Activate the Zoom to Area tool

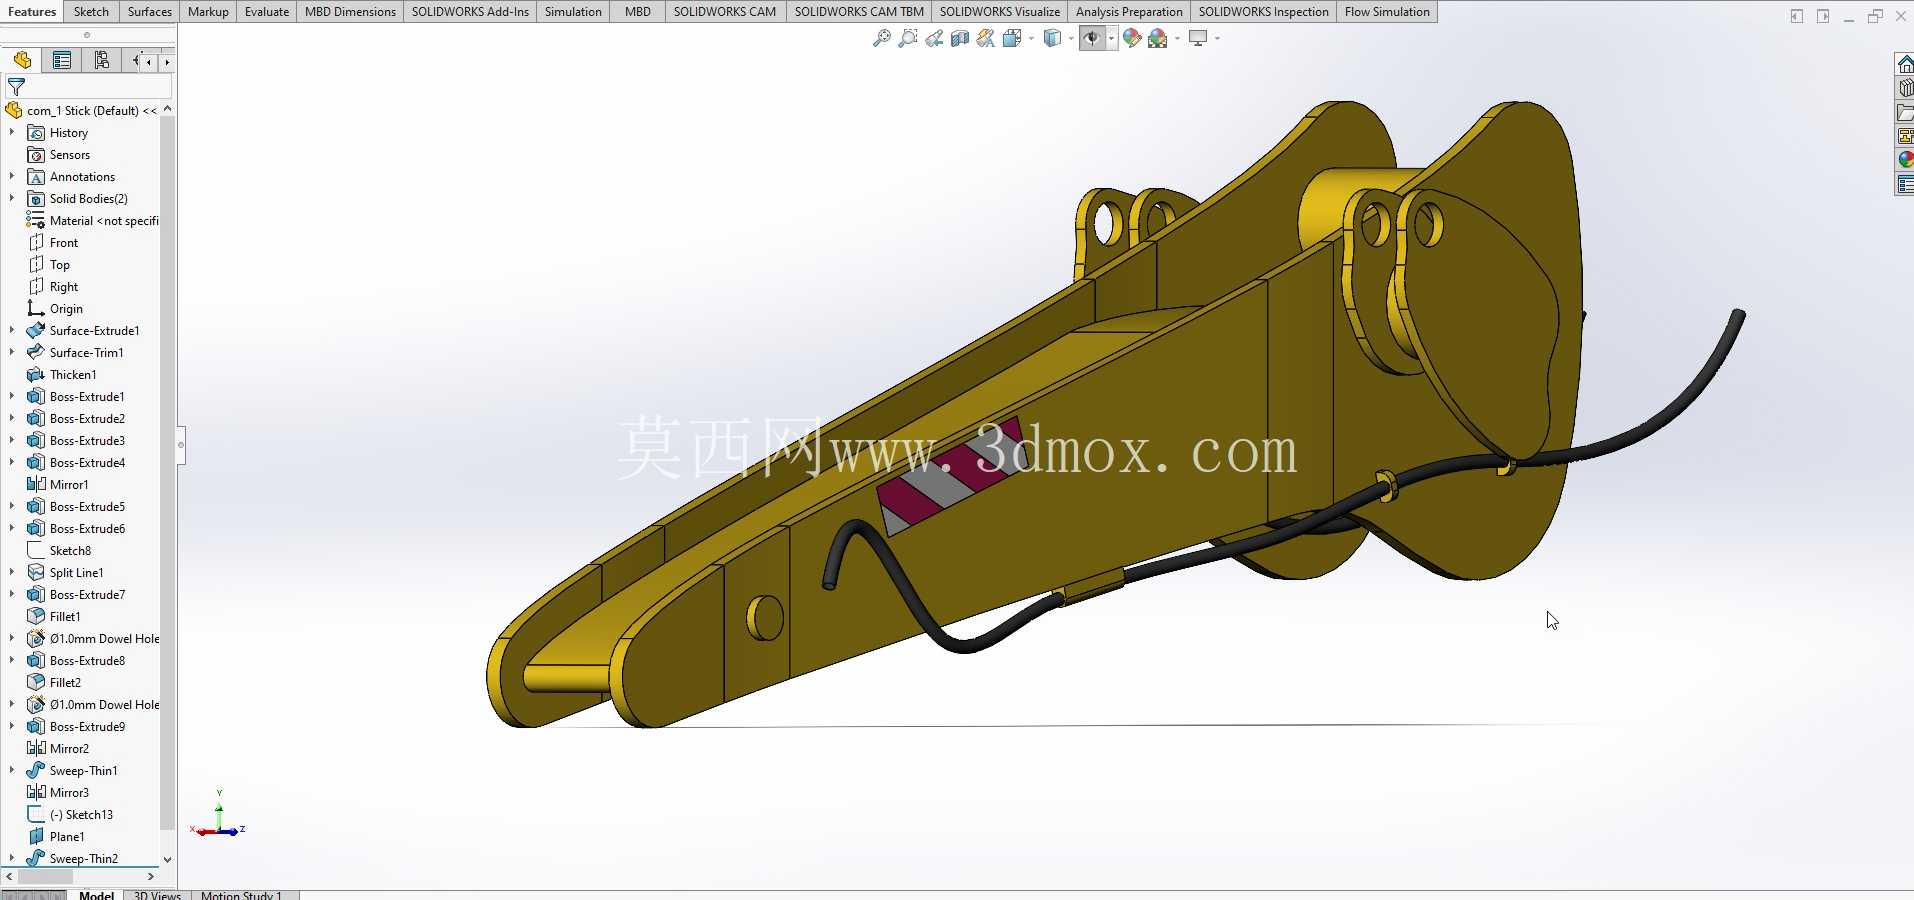[907, 38]
